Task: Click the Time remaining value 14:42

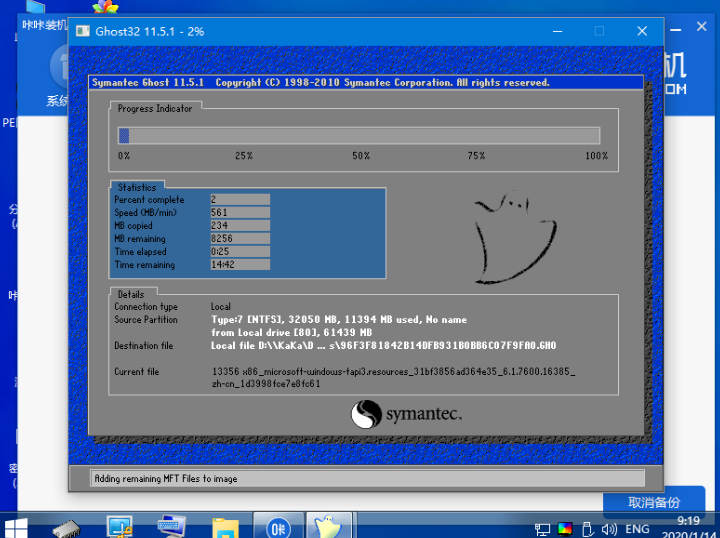Action: 240,264
